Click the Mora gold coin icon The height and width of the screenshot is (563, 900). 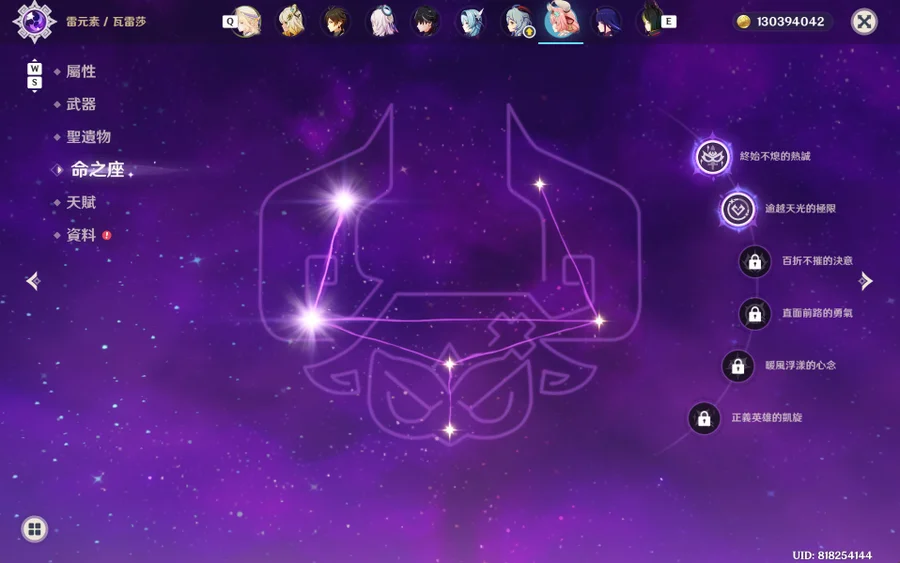pyautogui.click(x=743, y=22)
